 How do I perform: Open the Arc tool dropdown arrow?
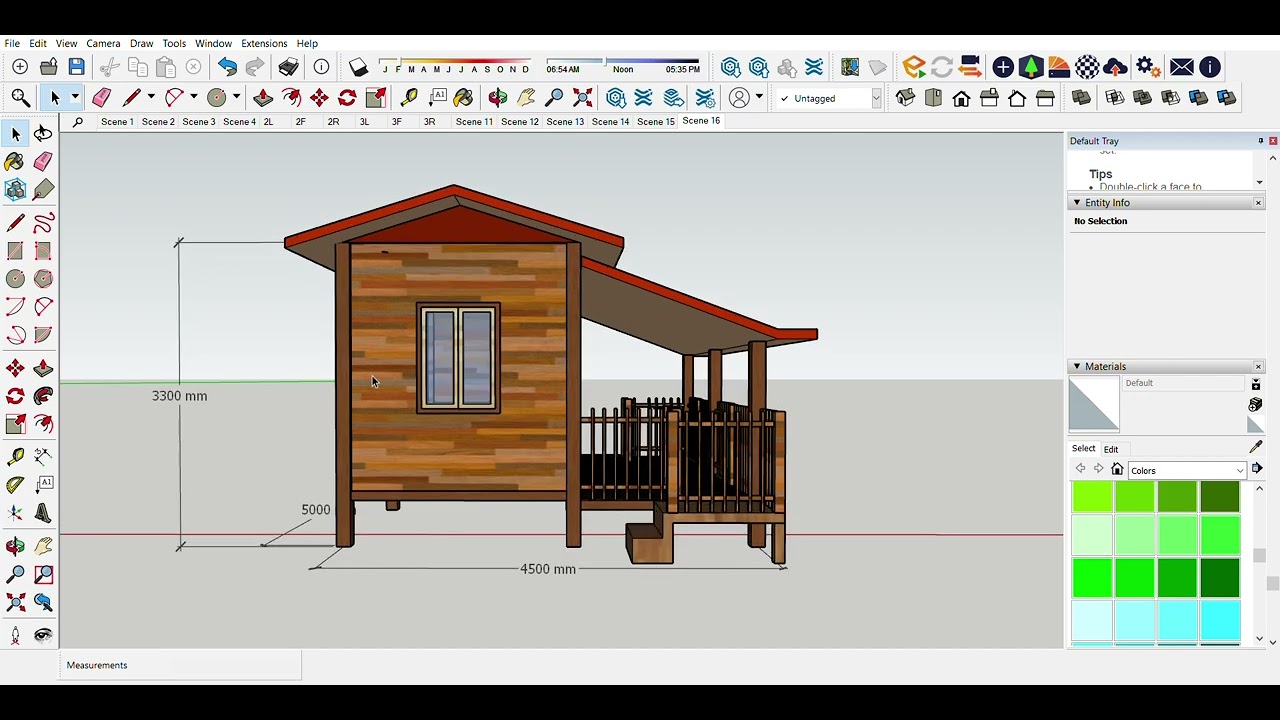coord(193,97)
